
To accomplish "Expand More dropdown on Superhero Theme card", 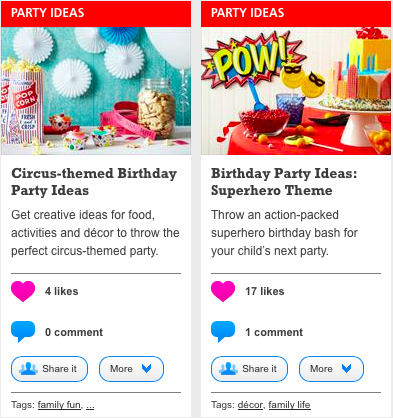I will (x=331, y=369).
